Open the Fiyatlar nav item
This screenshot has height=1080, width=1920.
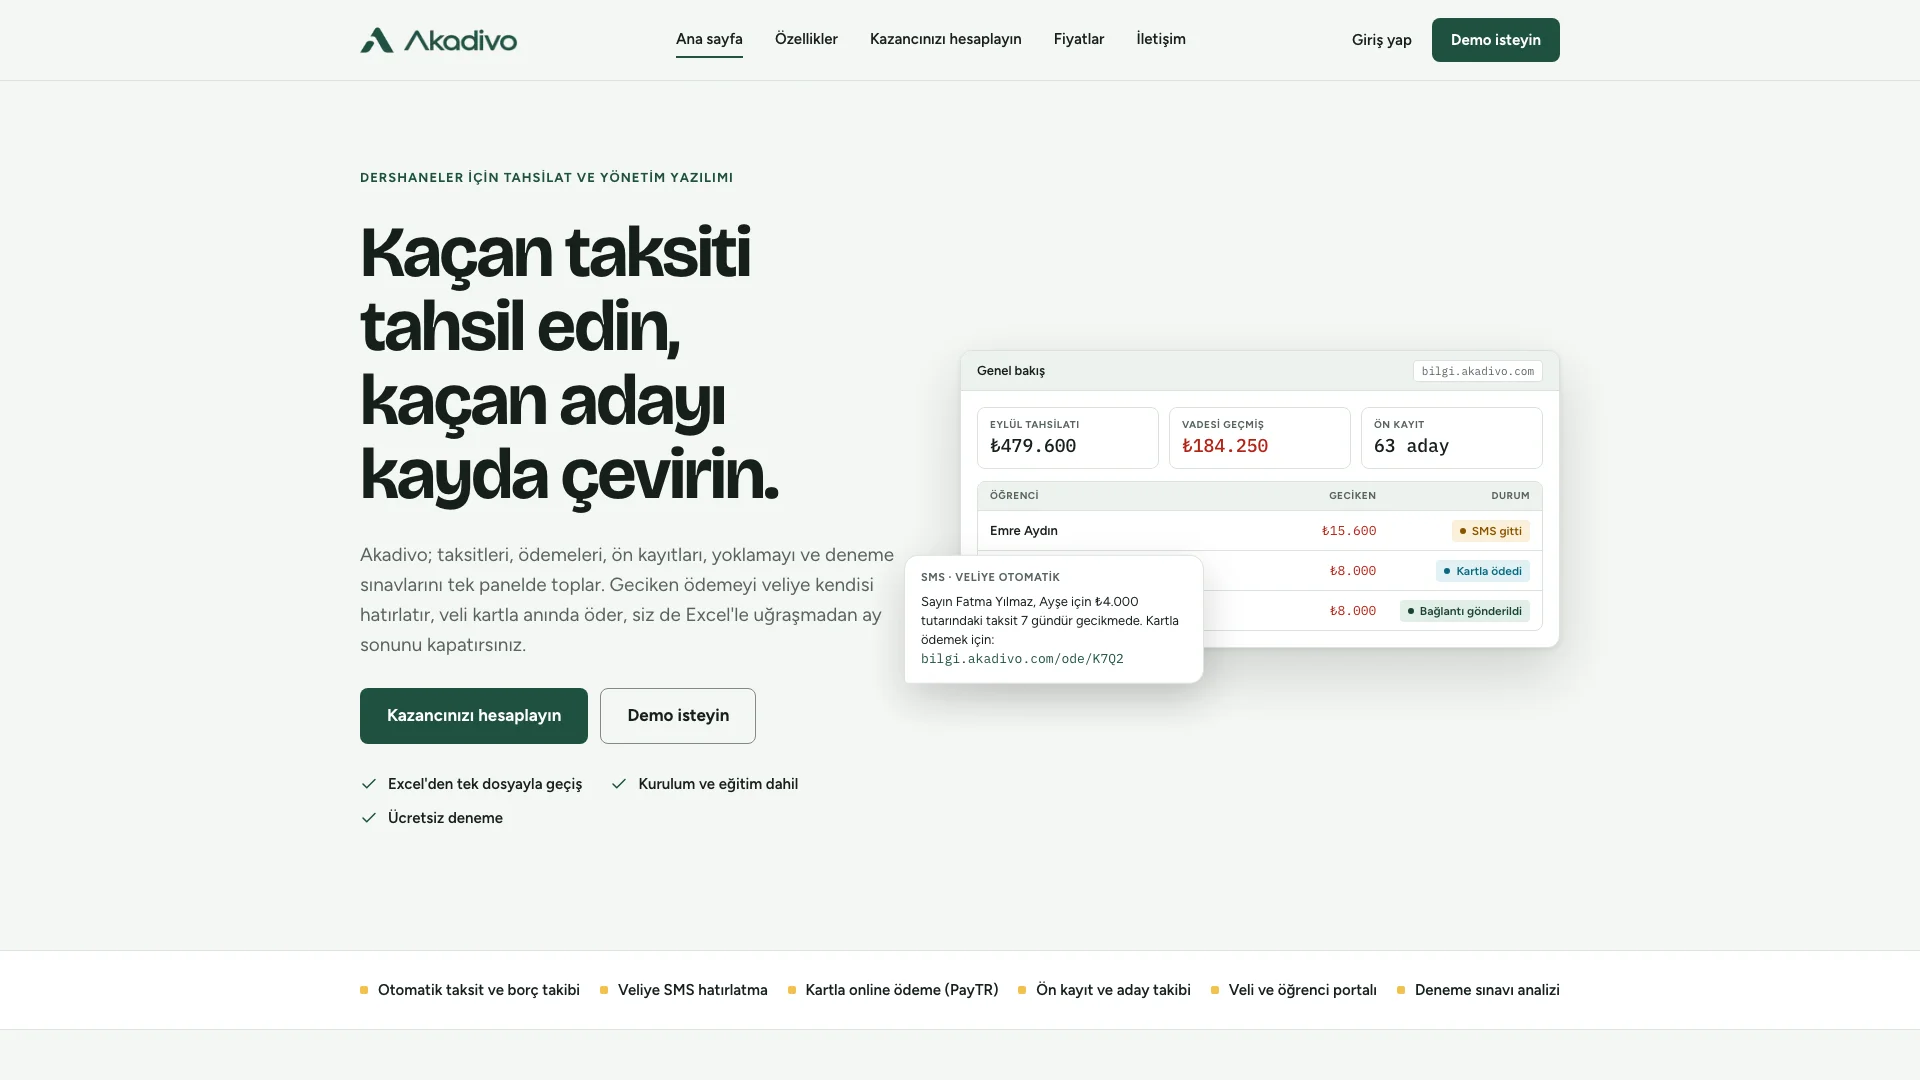[1078, 39]
